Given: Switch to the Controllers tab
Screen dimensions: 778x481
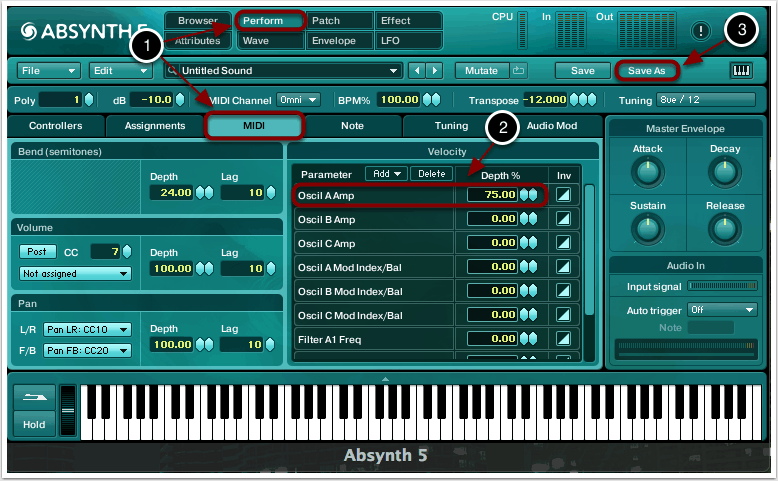Looking at the screenshot, I should click(x=56, y=126).
